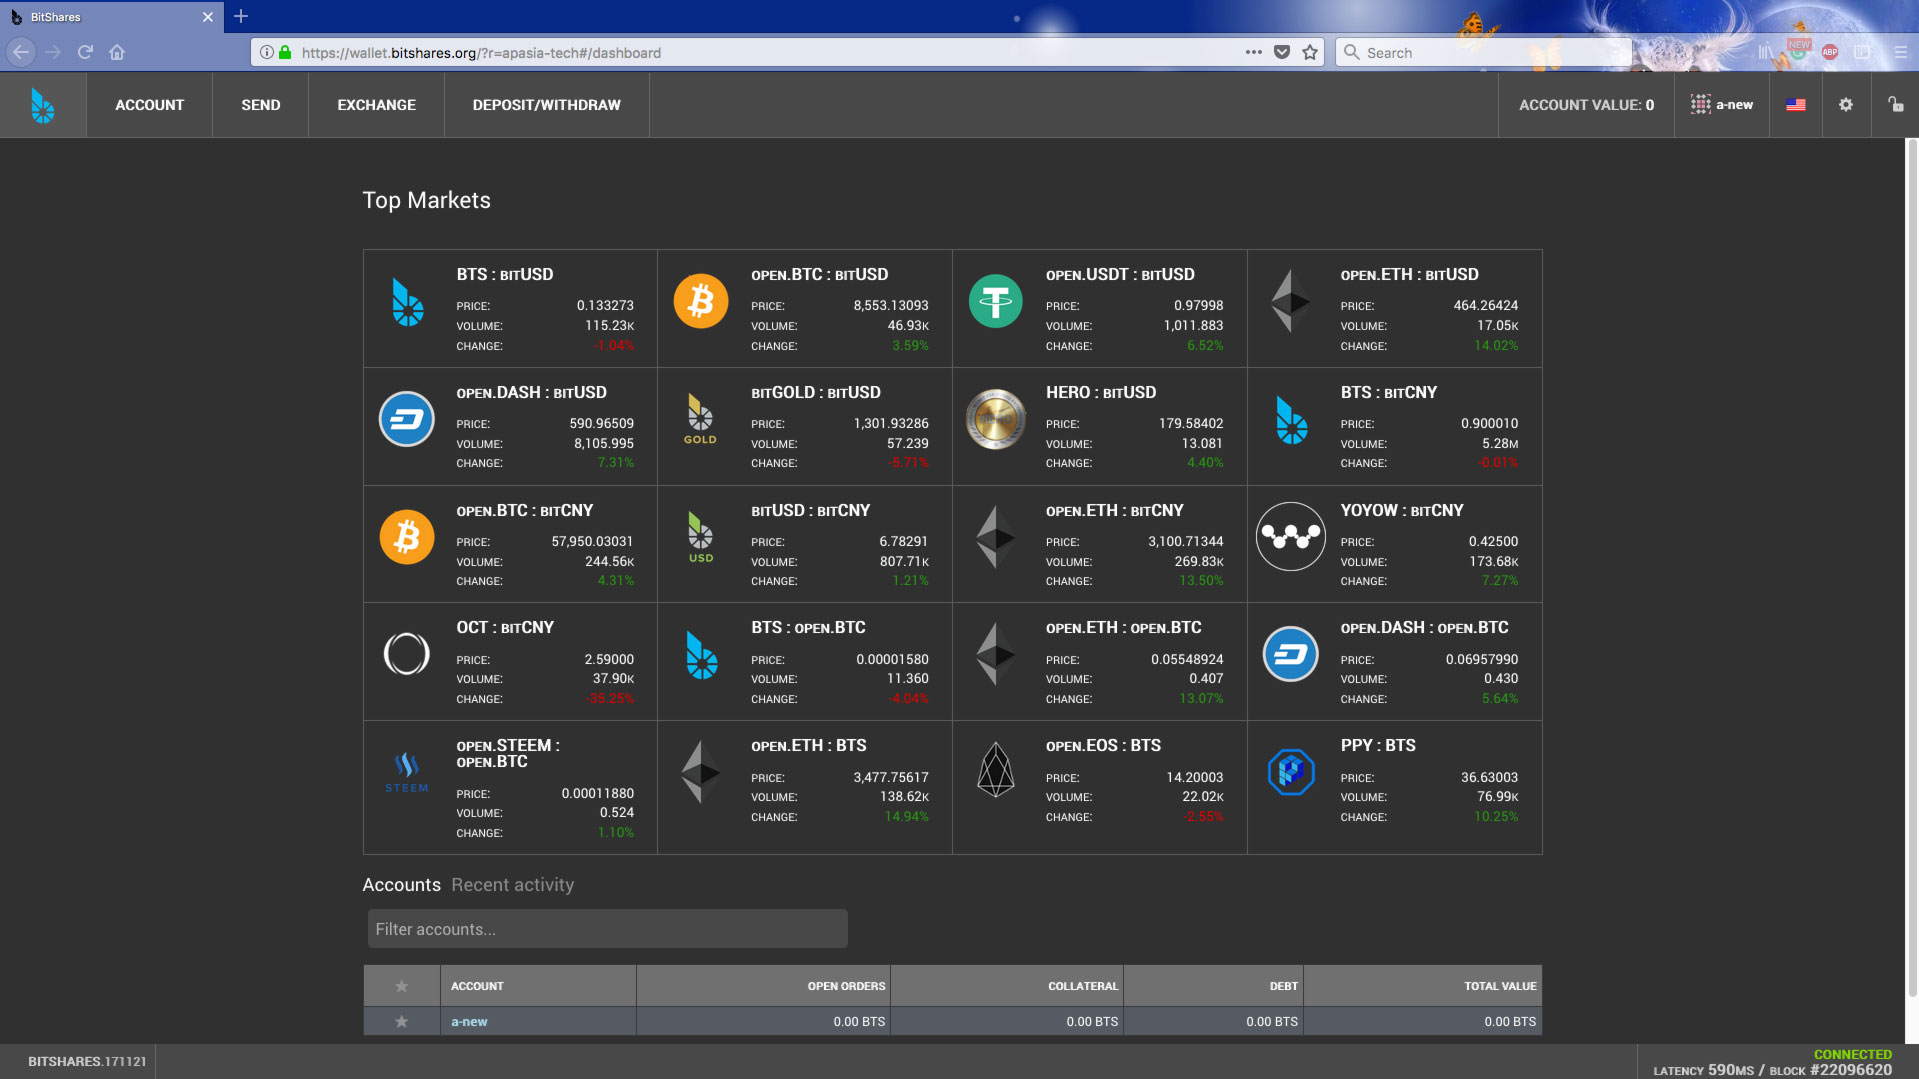Open the site info lock icon
The height and width of the screenshot is (1079, 1919).
pyautogui.click(x=285, y=52)
